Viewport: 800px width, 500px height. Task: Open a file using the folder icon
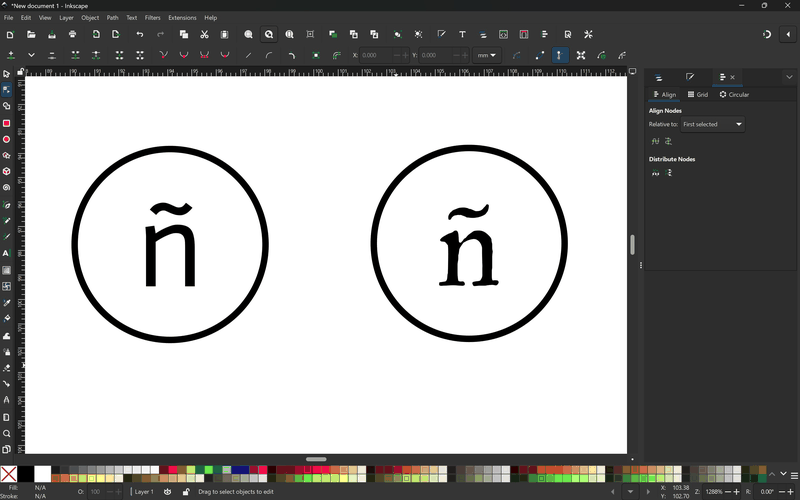[31, 34]
